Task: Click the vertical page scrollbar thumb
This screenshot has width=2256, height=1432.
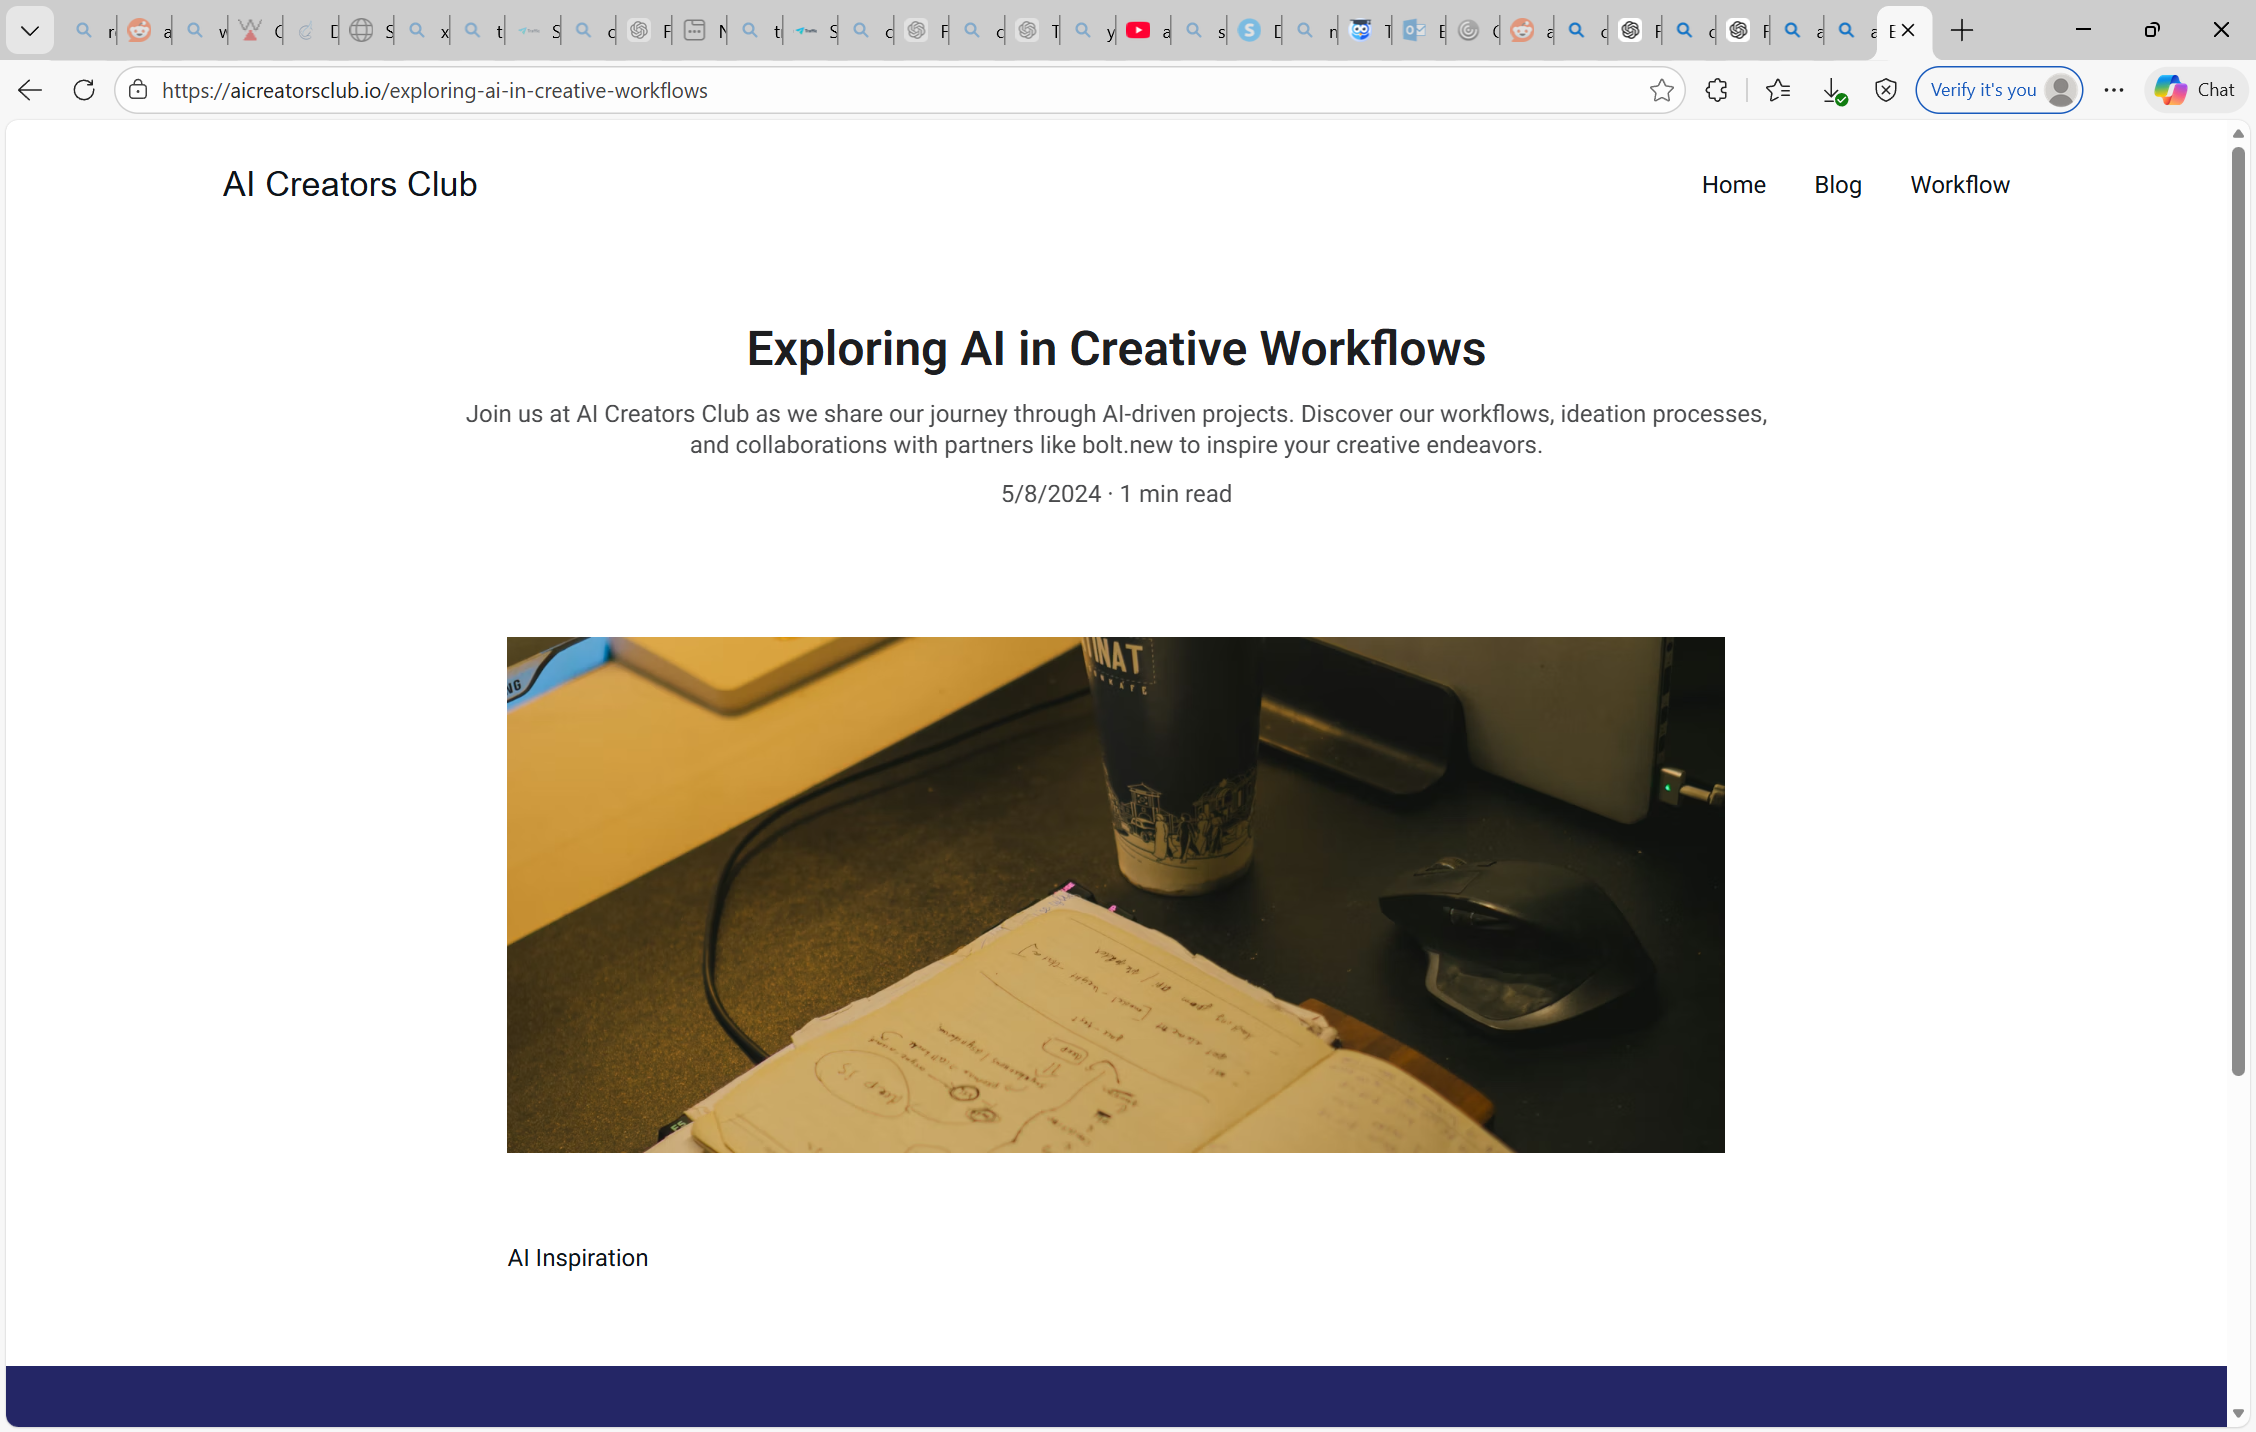Action: pyautogui.click(x=2238, y=610)
